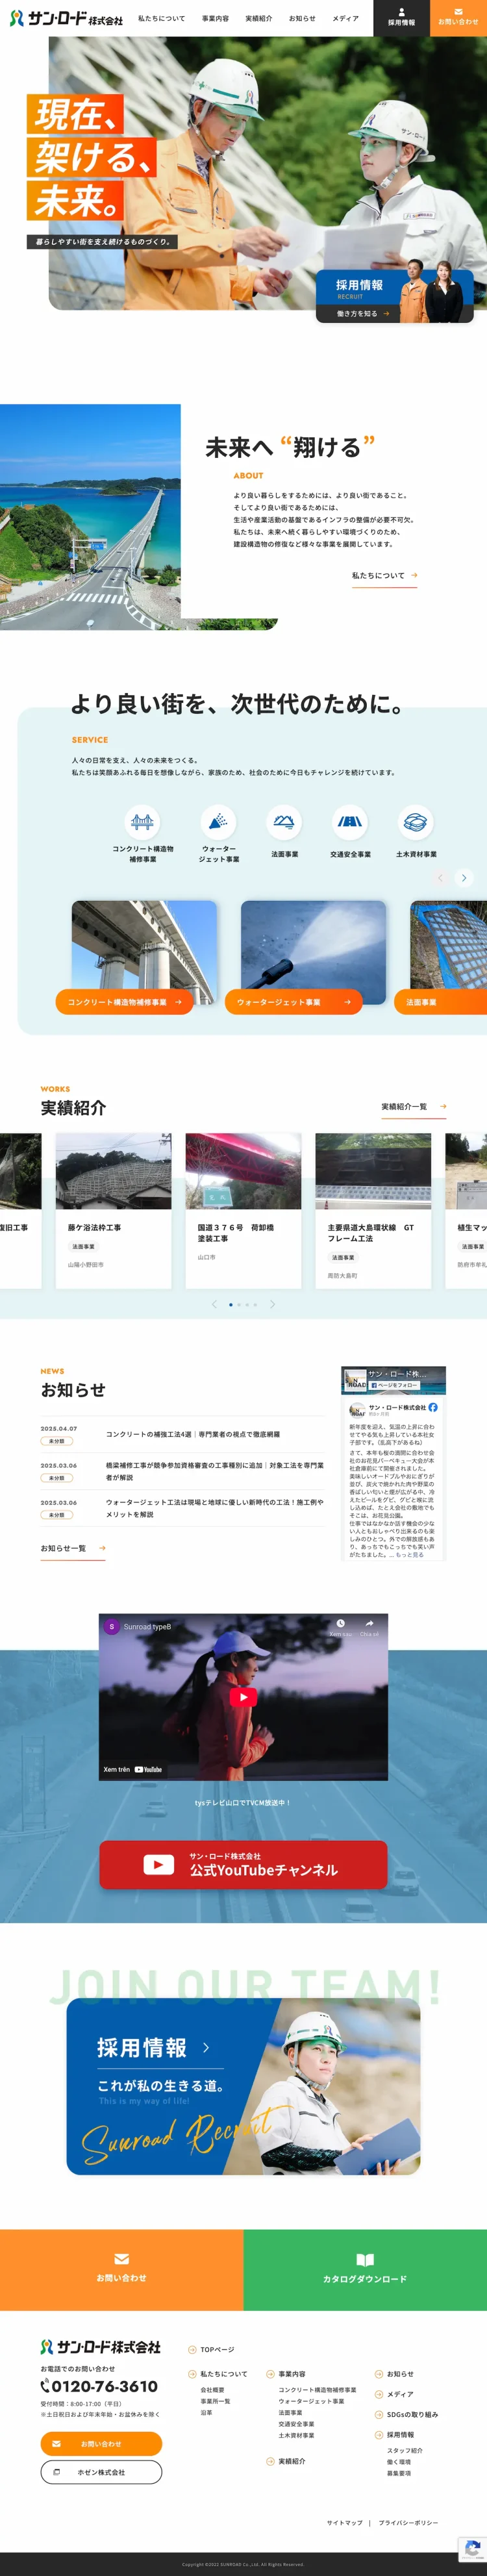Open the orange ウォータージェット事業 card button
The image size is (487, 2576).
(293, 1002)
